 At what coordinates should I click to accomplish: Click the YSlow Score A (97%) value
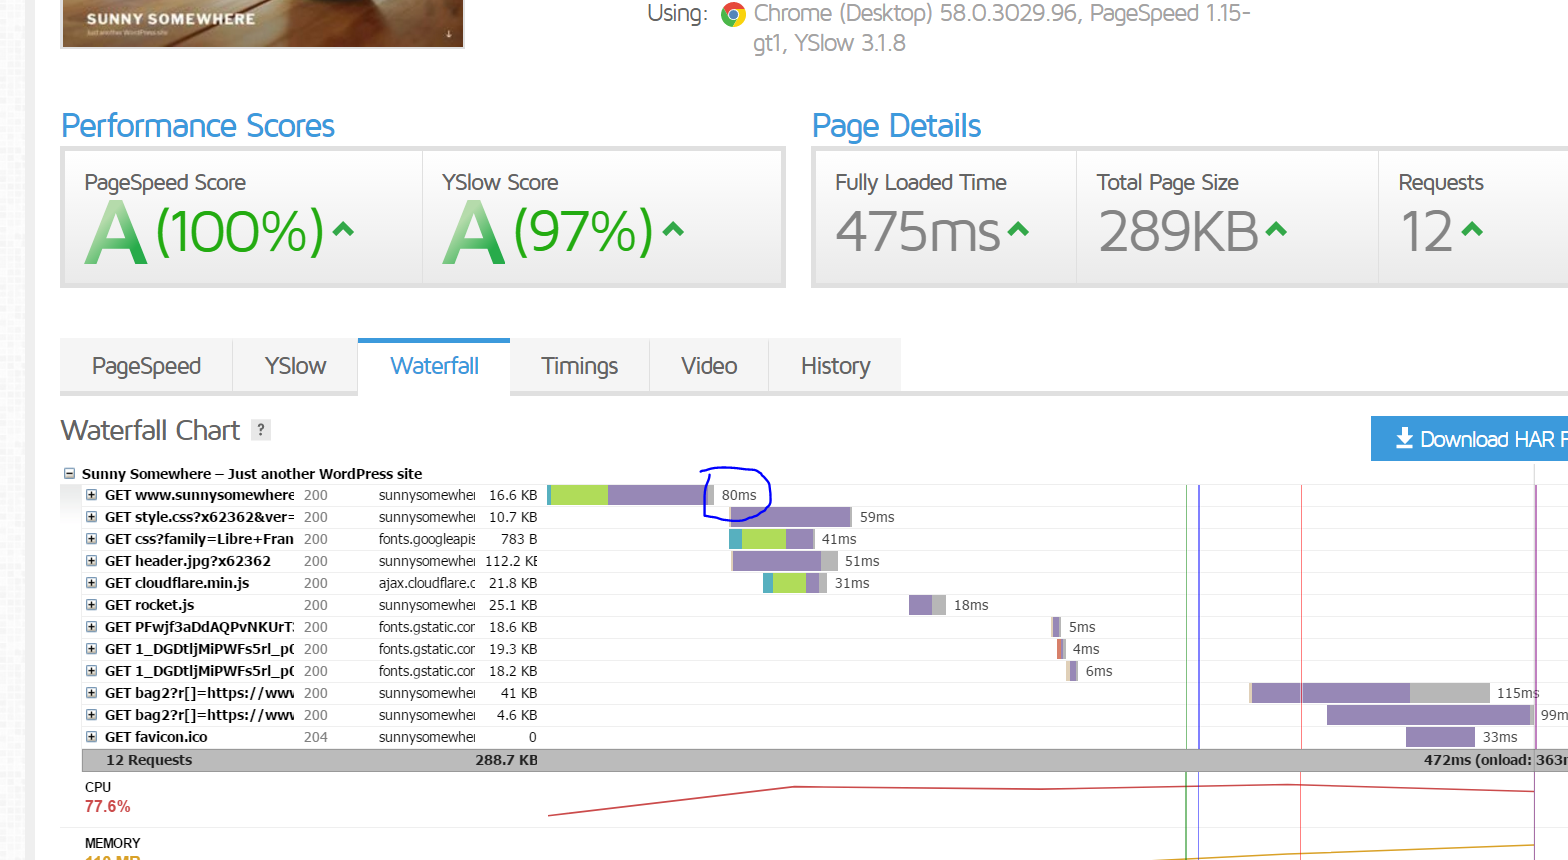click(x=548, y=232)
